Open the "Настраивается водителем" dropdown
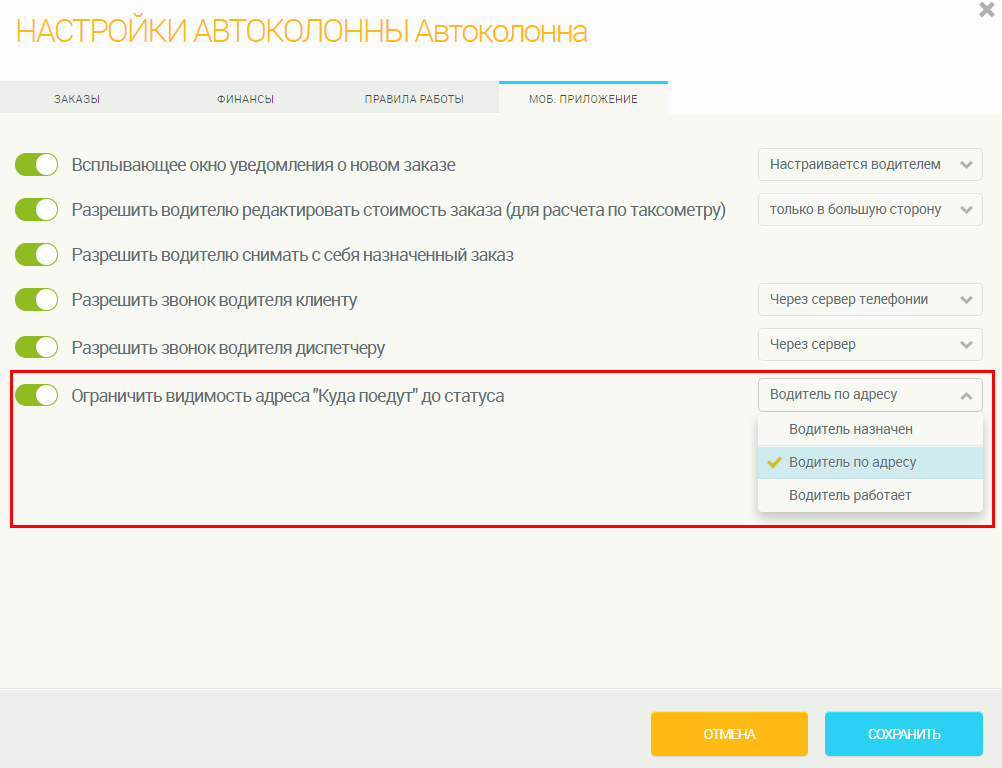This screenshot has width=1002, height=768. [870, 164]
